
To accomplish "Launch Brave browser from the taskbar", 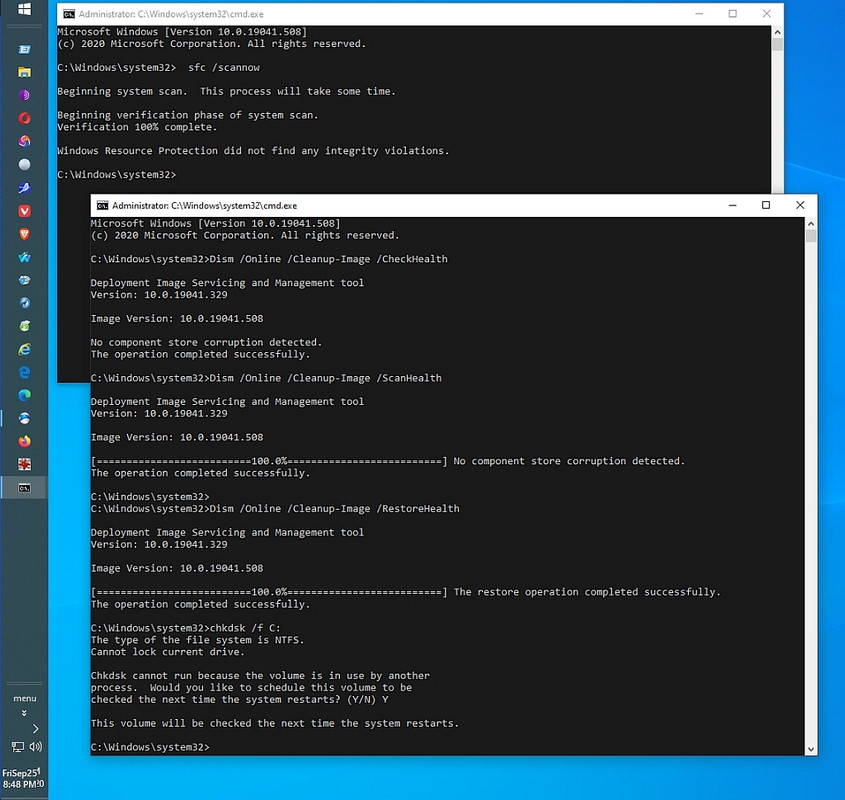I will [24, 234].
